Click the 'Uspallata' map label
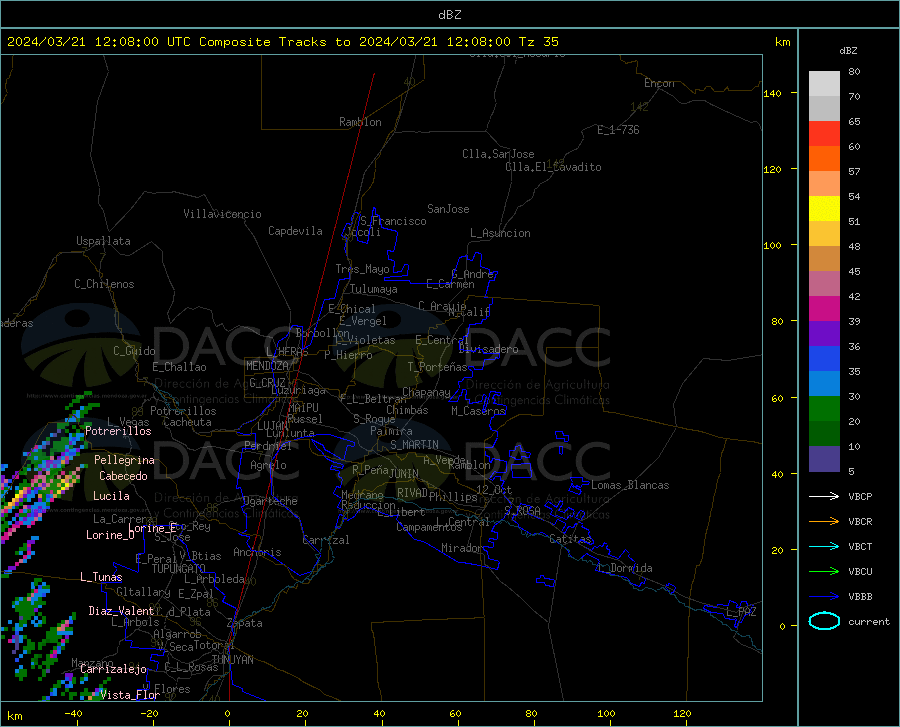Image resolution: width=900 pixels, height=727 pixels. [103, 241]
